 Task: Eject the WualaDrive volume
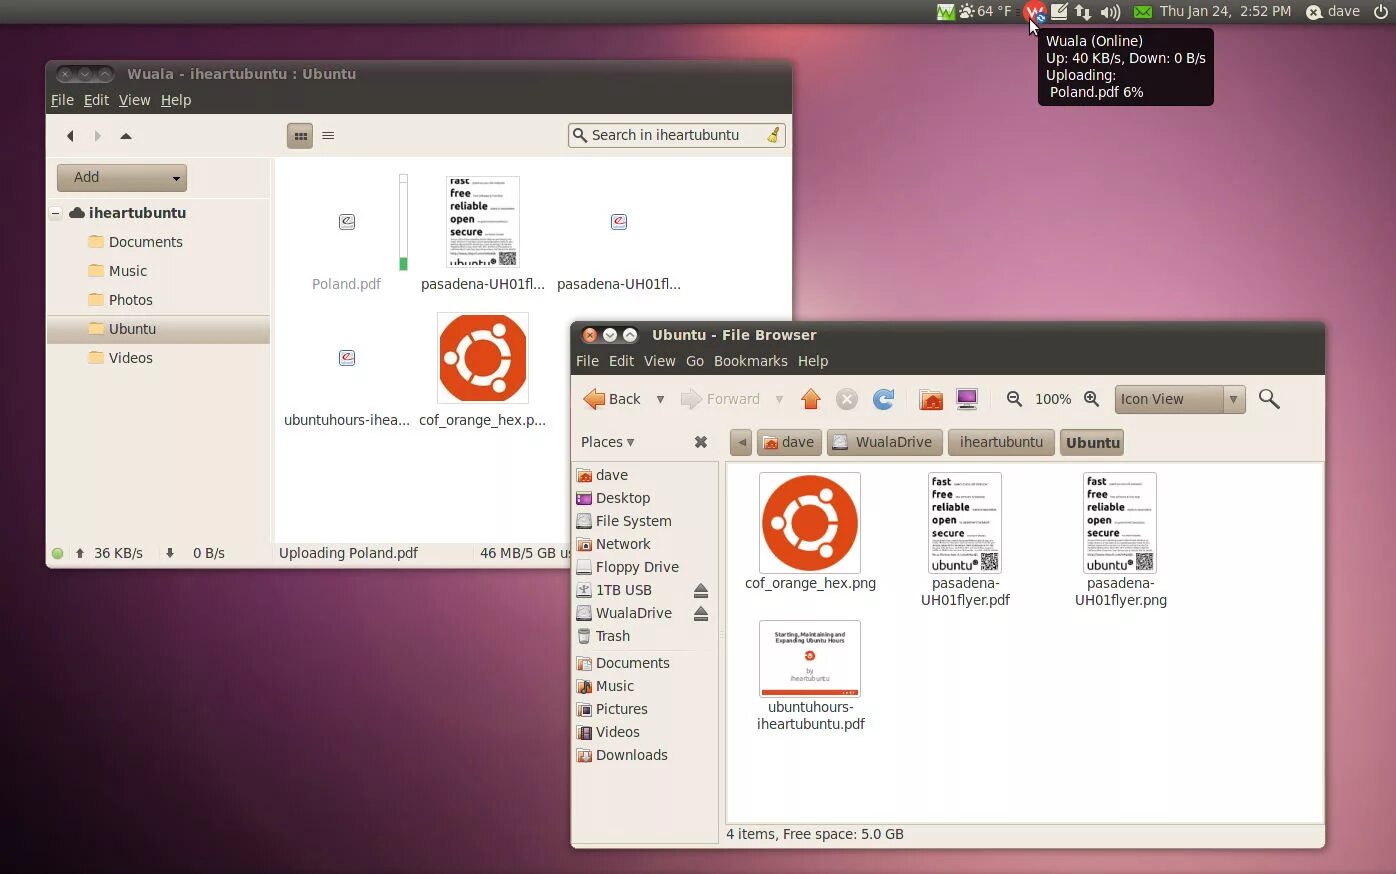(x=701, y=613)
